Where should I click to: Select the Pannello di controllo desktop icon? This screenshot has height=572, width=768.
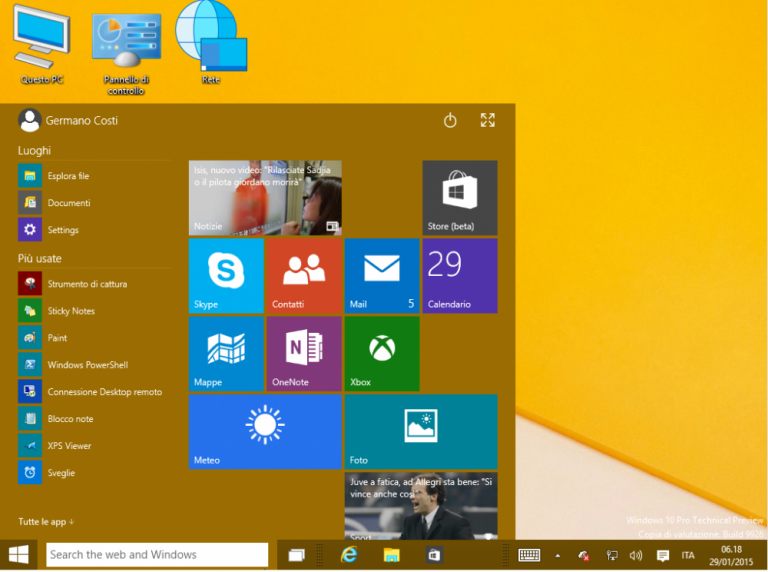(x=126, y=54)
